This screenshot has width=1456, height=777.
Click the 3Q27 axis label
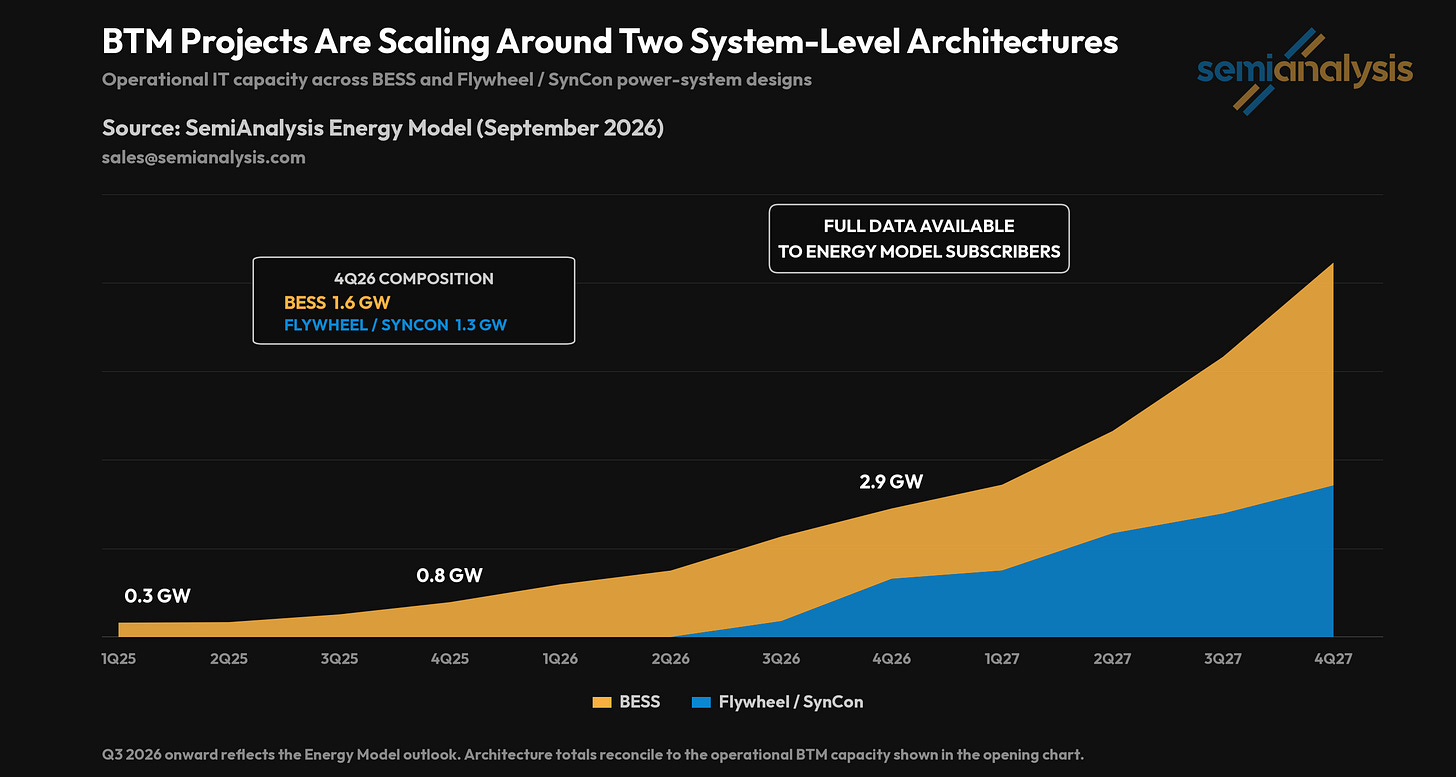pyautogui.click(x=1222, y=659)
